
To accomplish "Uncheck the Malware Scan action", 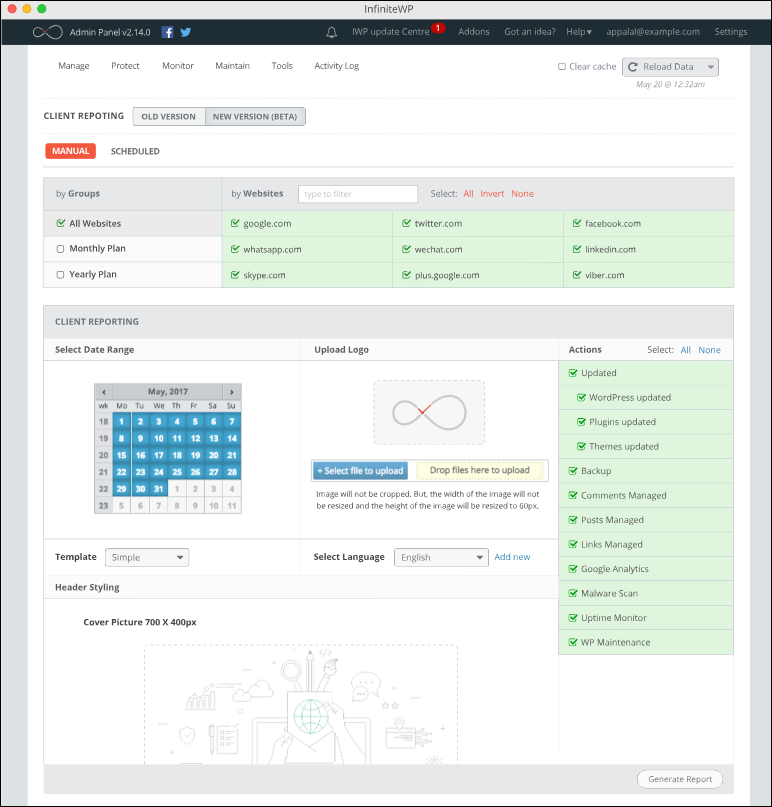I will click(573, 594).
